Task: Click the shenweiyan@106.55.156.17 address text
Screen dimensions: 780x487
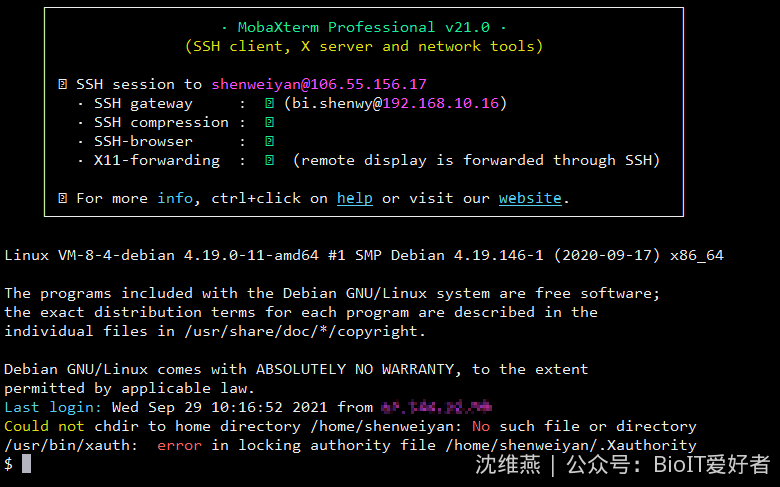Action: 319,84
